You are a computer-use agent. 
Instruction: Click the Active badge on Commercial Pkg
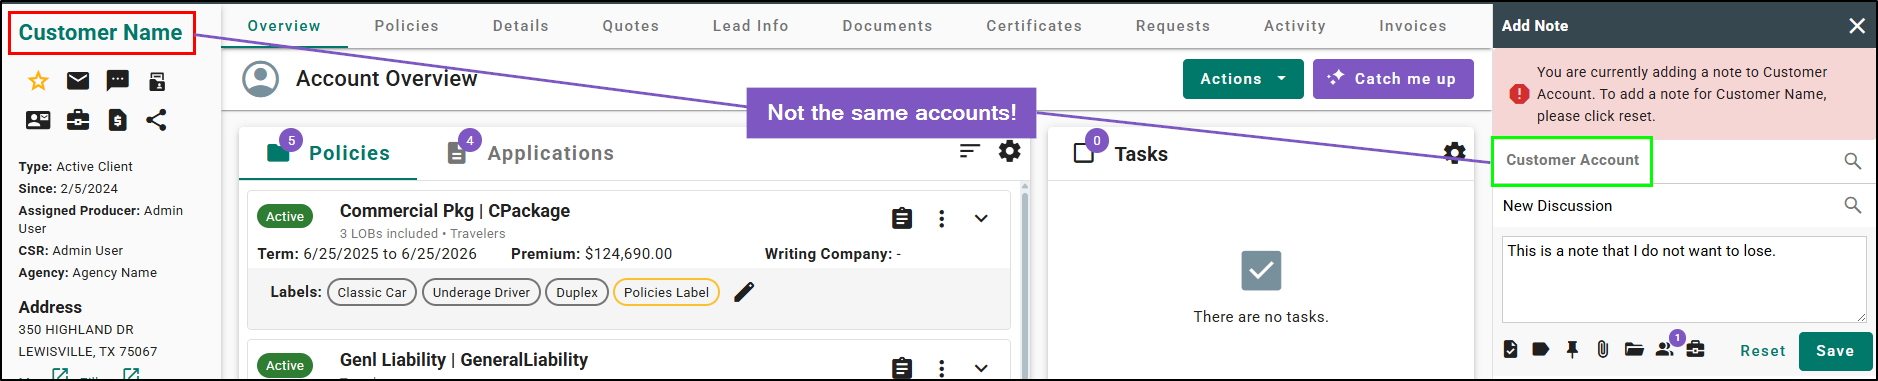point(285,216)
